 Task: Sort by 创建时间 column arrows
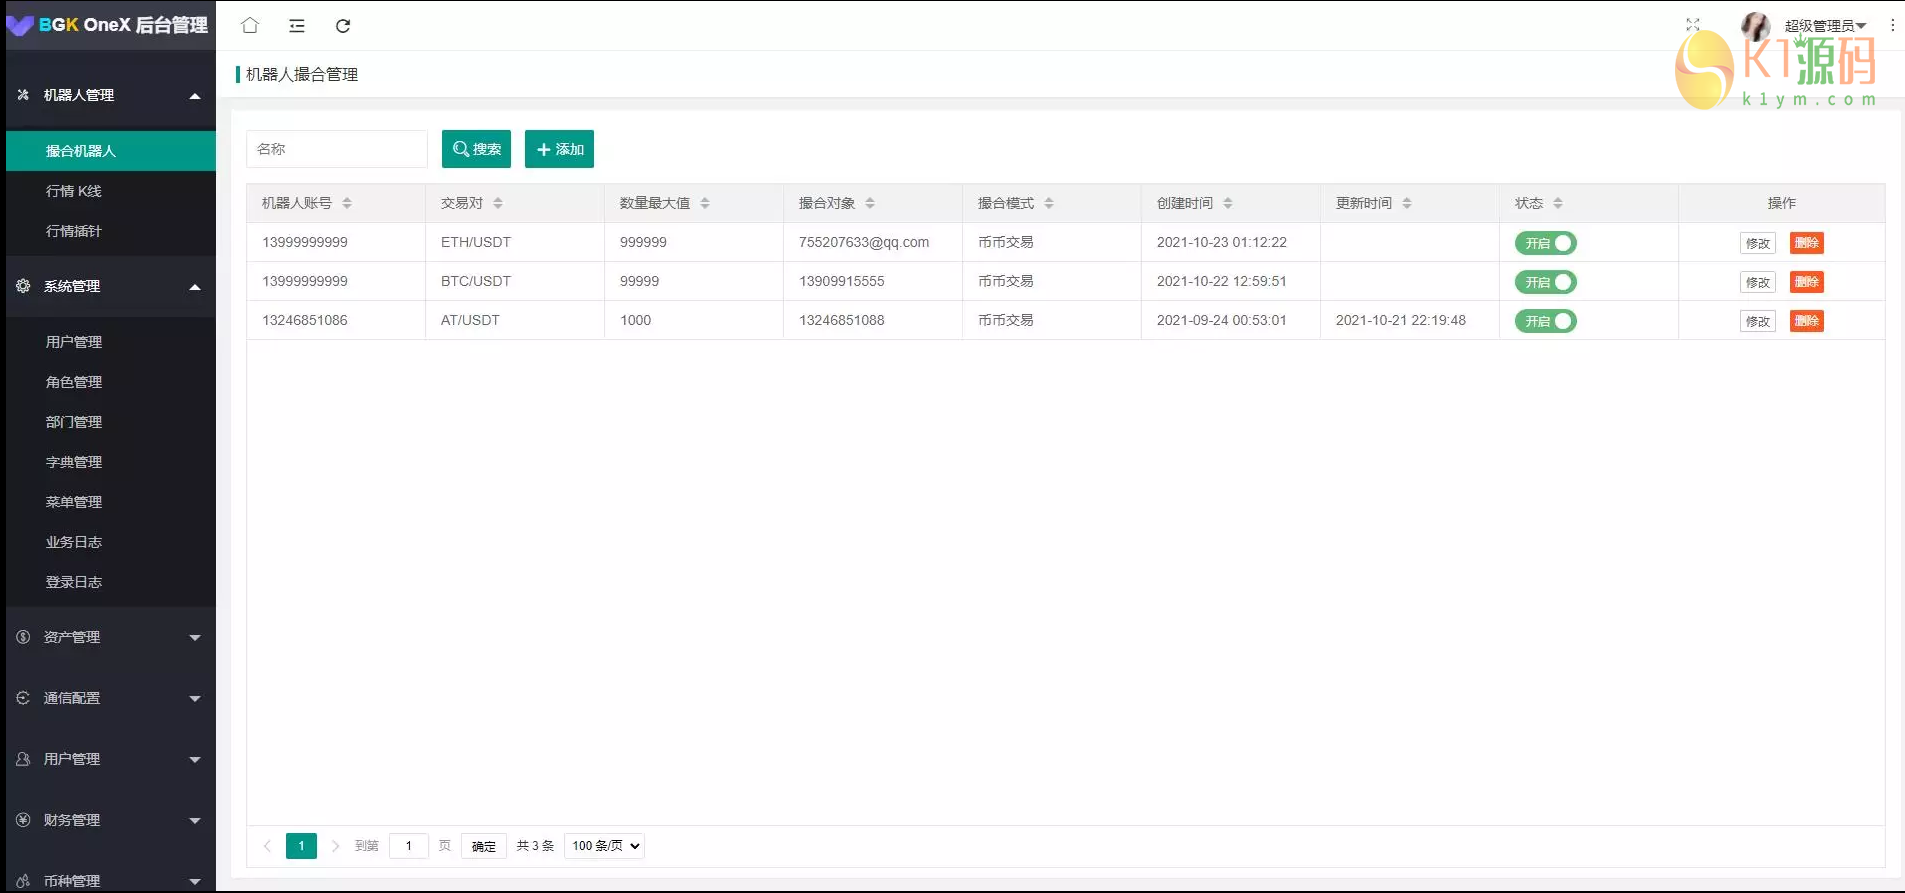click(1228, 203)
